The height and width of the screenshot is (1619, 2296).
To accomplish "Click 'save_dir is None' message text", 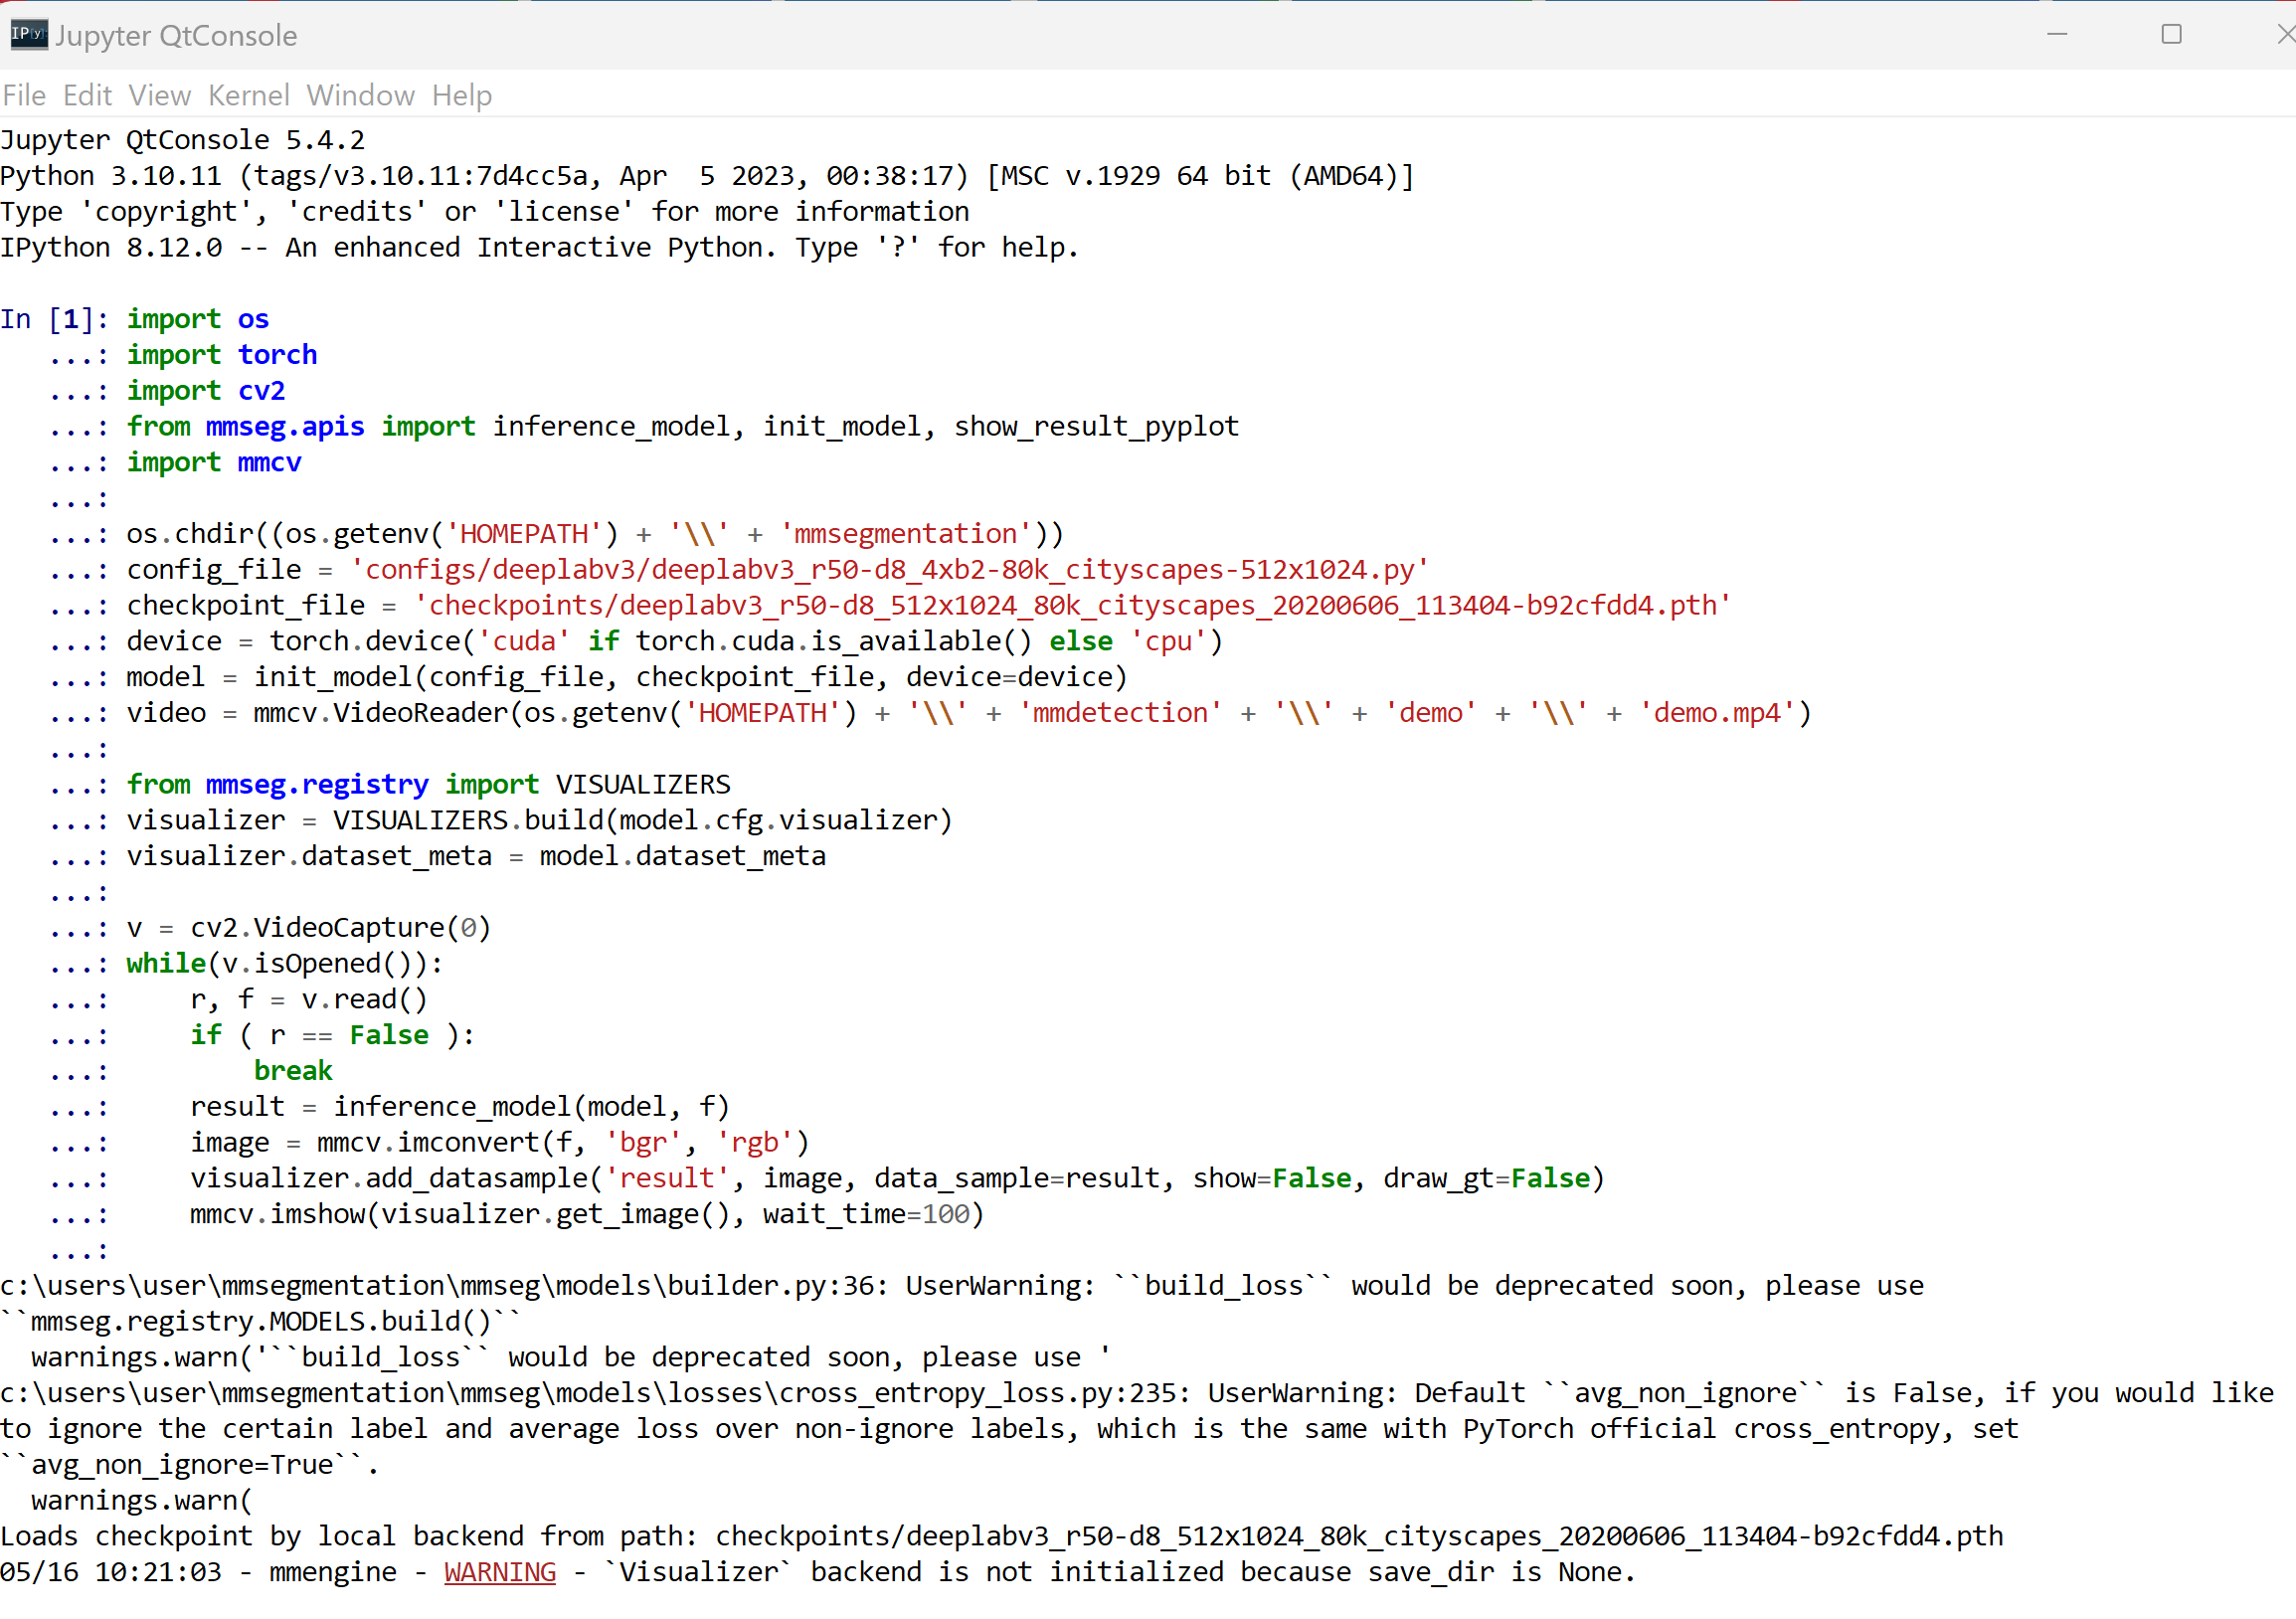I will tap(1494, 1572).
